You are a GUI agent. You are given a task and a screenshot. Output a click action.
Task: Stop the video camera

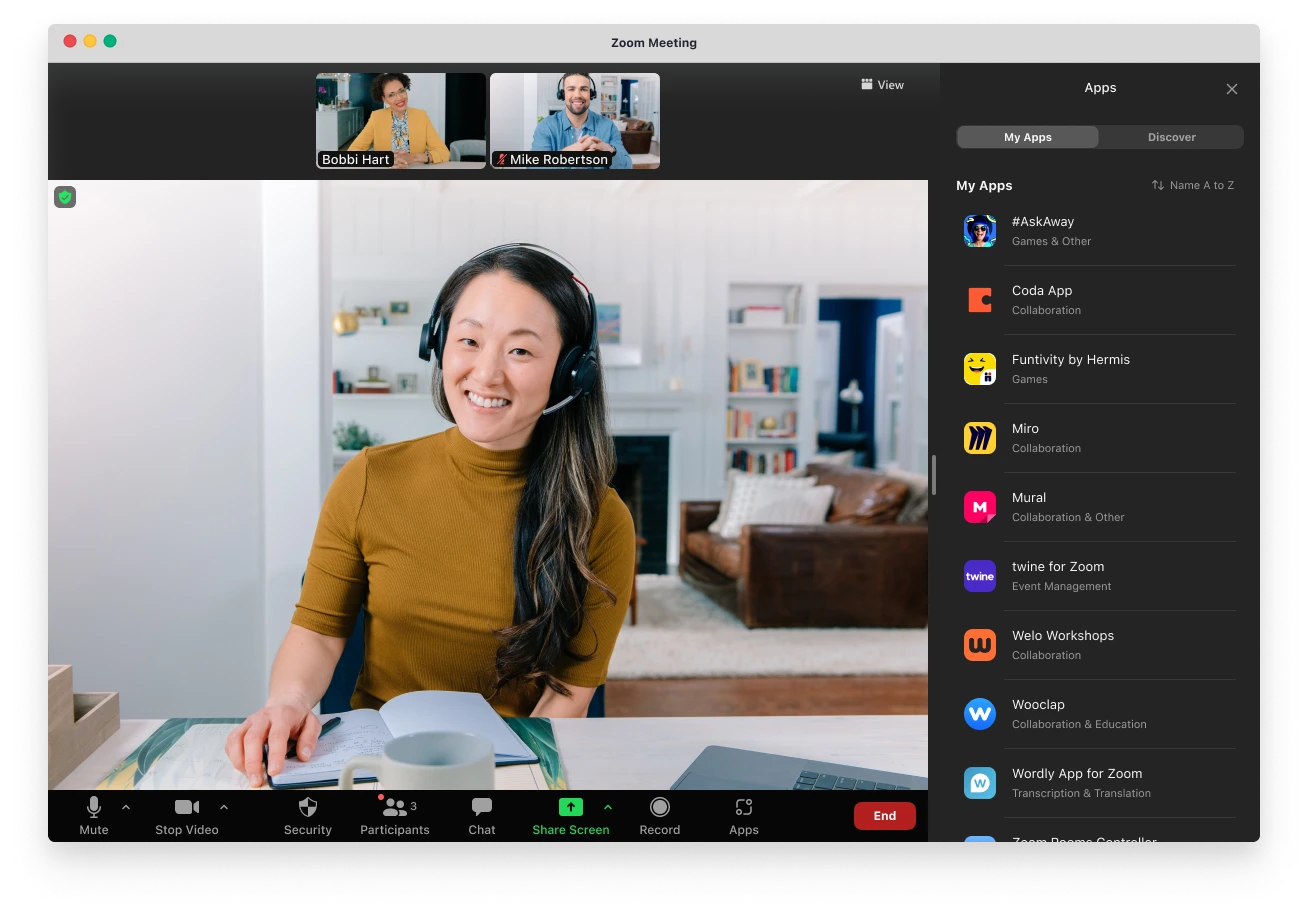pyautogui.click(x=186, y=815)
